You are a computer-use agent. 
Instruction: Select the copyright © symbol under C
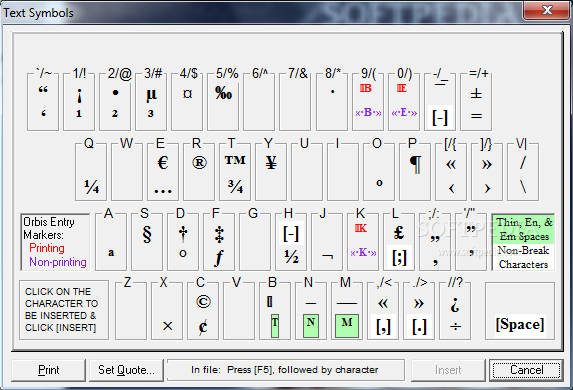203,302
